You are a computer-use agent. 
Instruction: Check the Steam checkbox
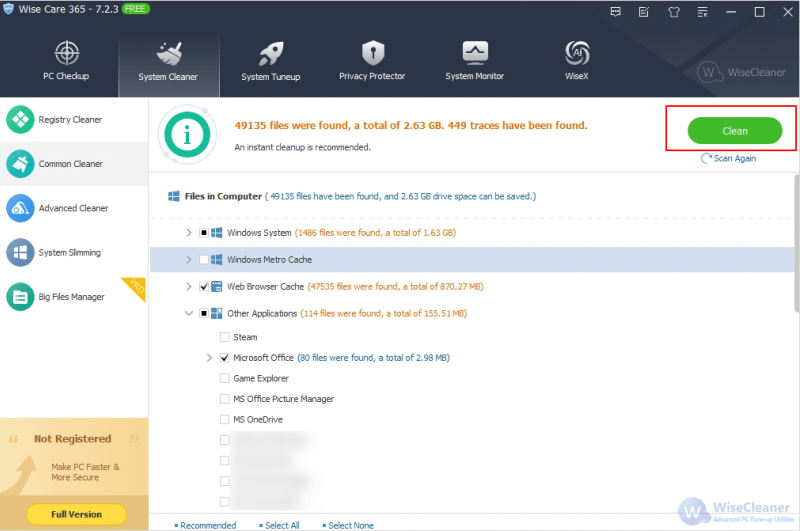coord(224,337)
